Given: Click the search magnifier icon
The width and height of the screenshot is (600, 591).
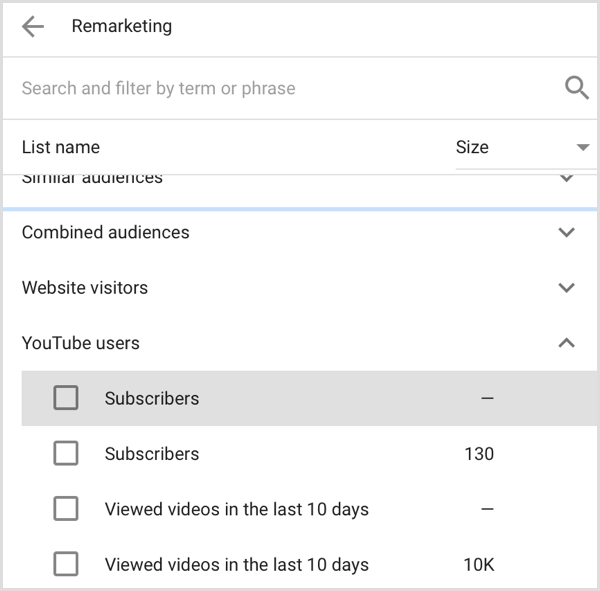Looking at the screenshot, I should pos(577,88).
